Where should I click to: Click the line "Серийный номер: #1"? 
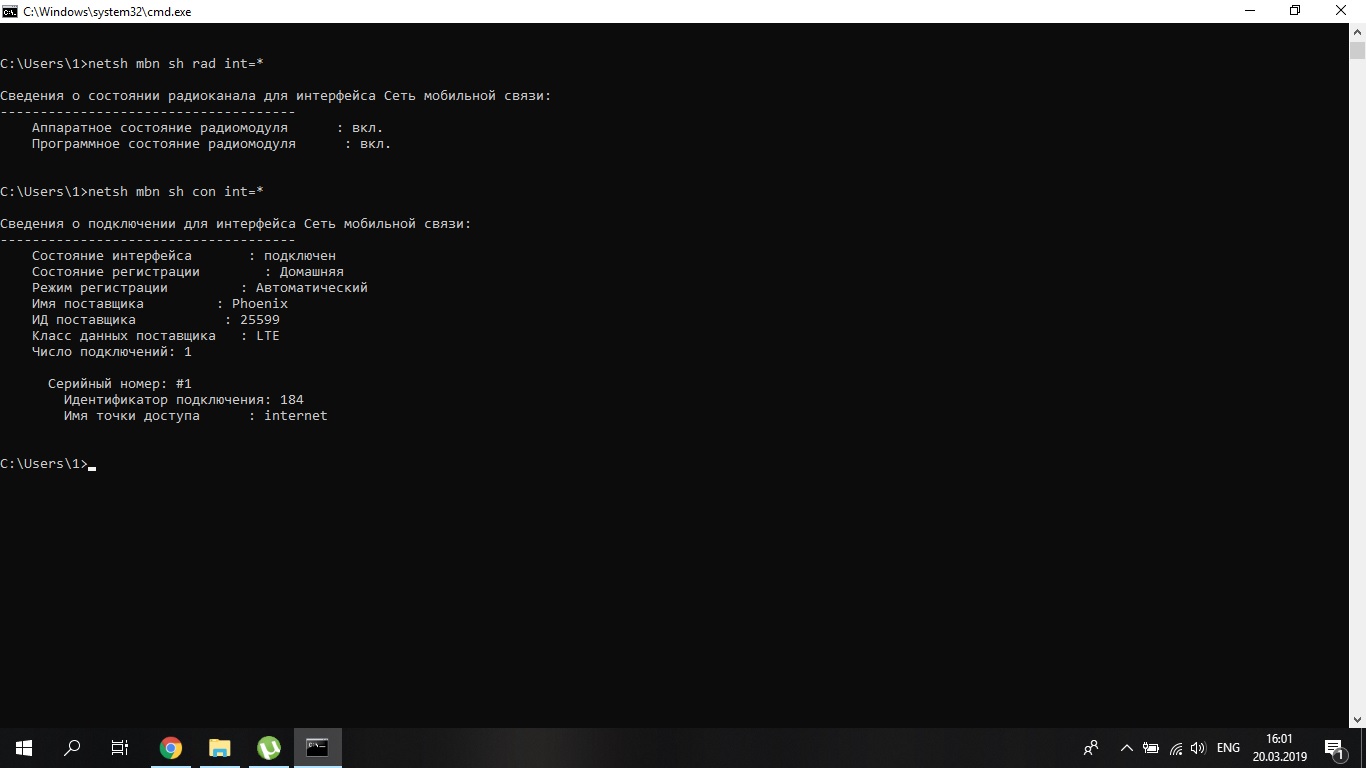pyautogui.click(x=120, y=384)
